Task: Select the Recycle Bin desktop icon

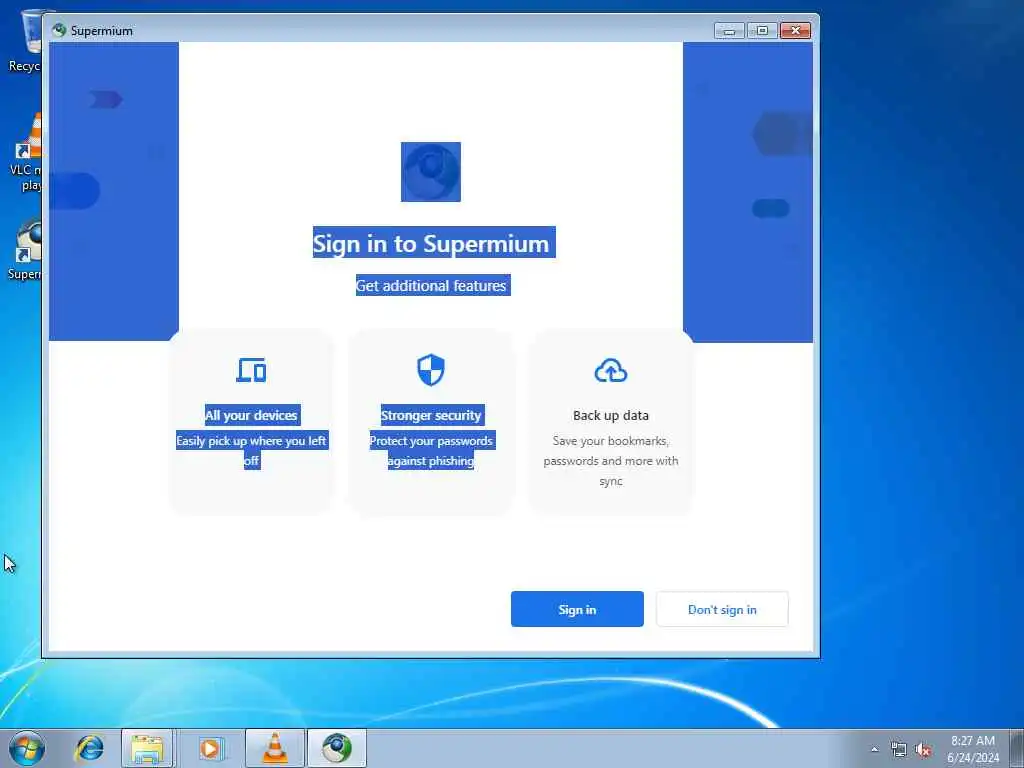Action: tap(24, 41)
